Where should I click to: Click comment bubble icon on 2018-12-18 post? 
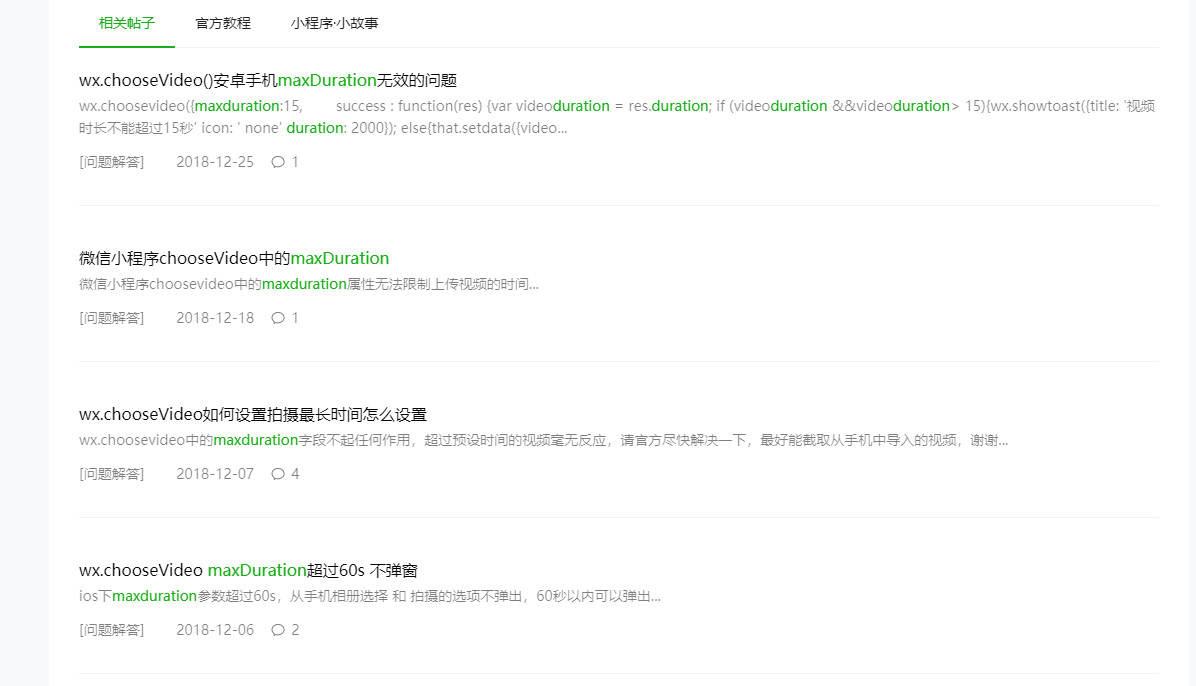click(x=278, y=317)
